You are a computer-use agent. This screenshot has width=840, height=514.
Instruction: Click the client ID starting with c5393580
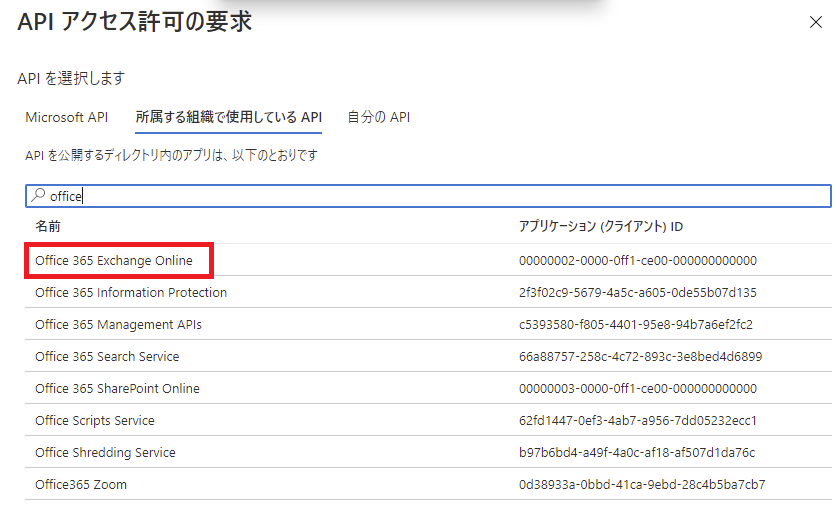point(636,325)
